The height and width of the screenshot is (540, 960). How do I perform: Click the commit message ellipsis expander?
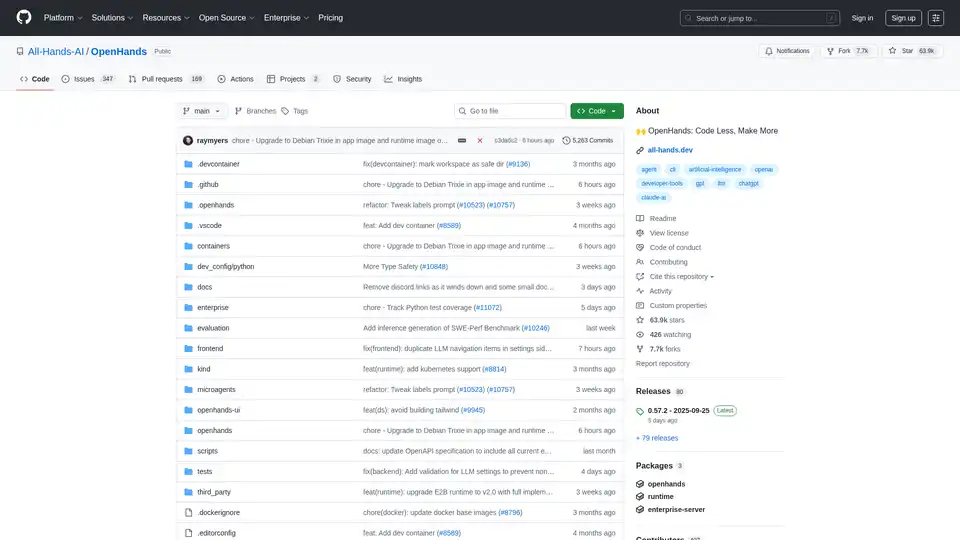462,141
